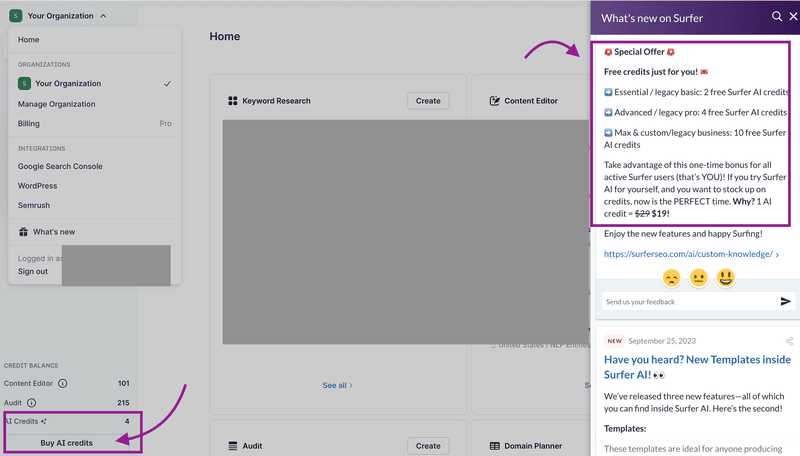Viewport: 800px width, 456px height.
Task: Select Home in the organization menu
Action: tap(29, 40)
